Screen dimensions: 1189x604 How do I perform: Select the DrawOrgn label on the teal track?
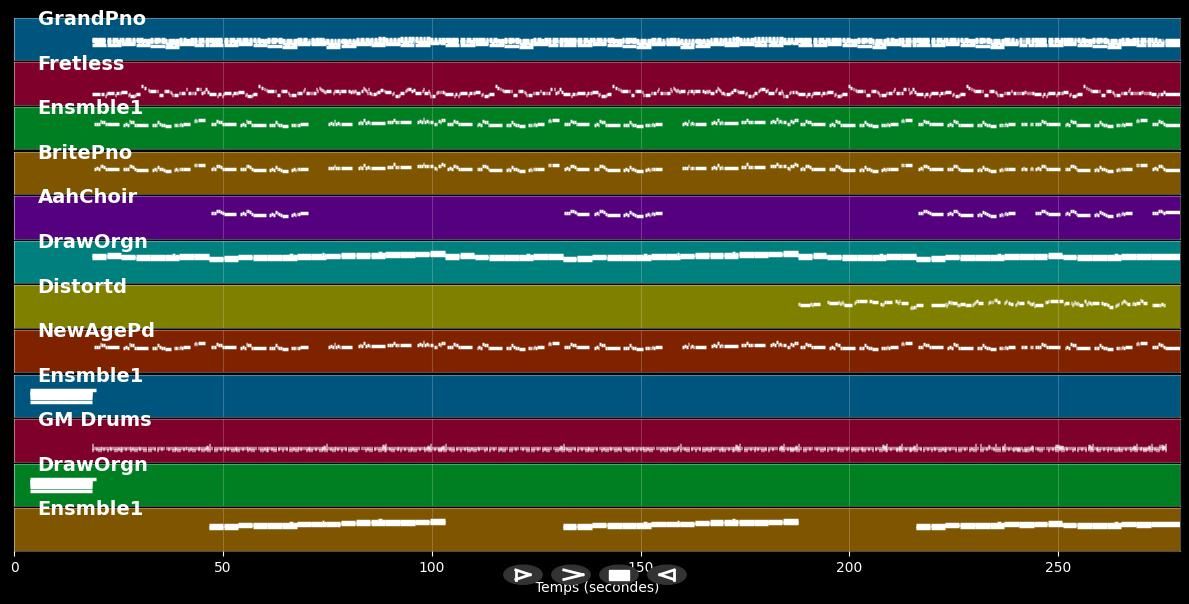coord(92,242)
